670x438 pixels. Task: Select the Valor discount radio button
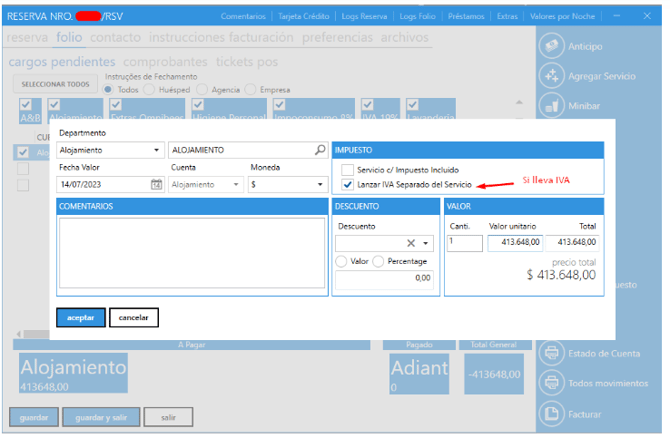[342, 261]
